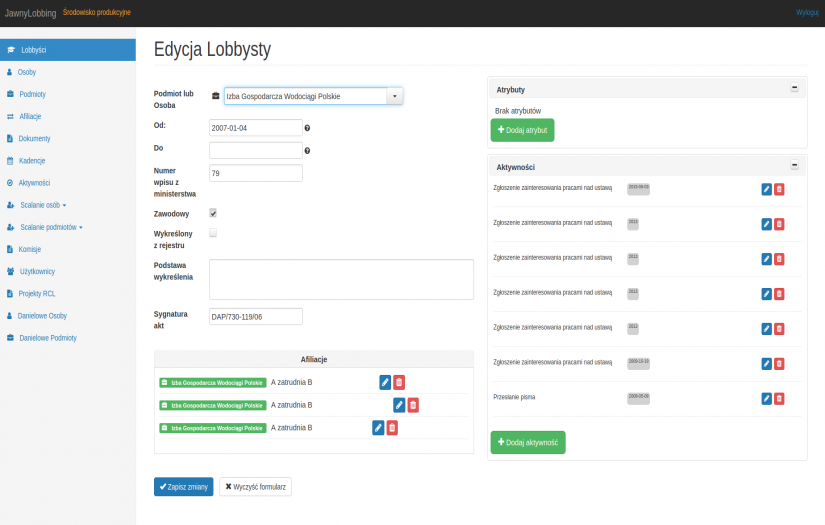Click the Aktywności check-circle icon in sidebar
825x525 pixels.
point(9,183)
